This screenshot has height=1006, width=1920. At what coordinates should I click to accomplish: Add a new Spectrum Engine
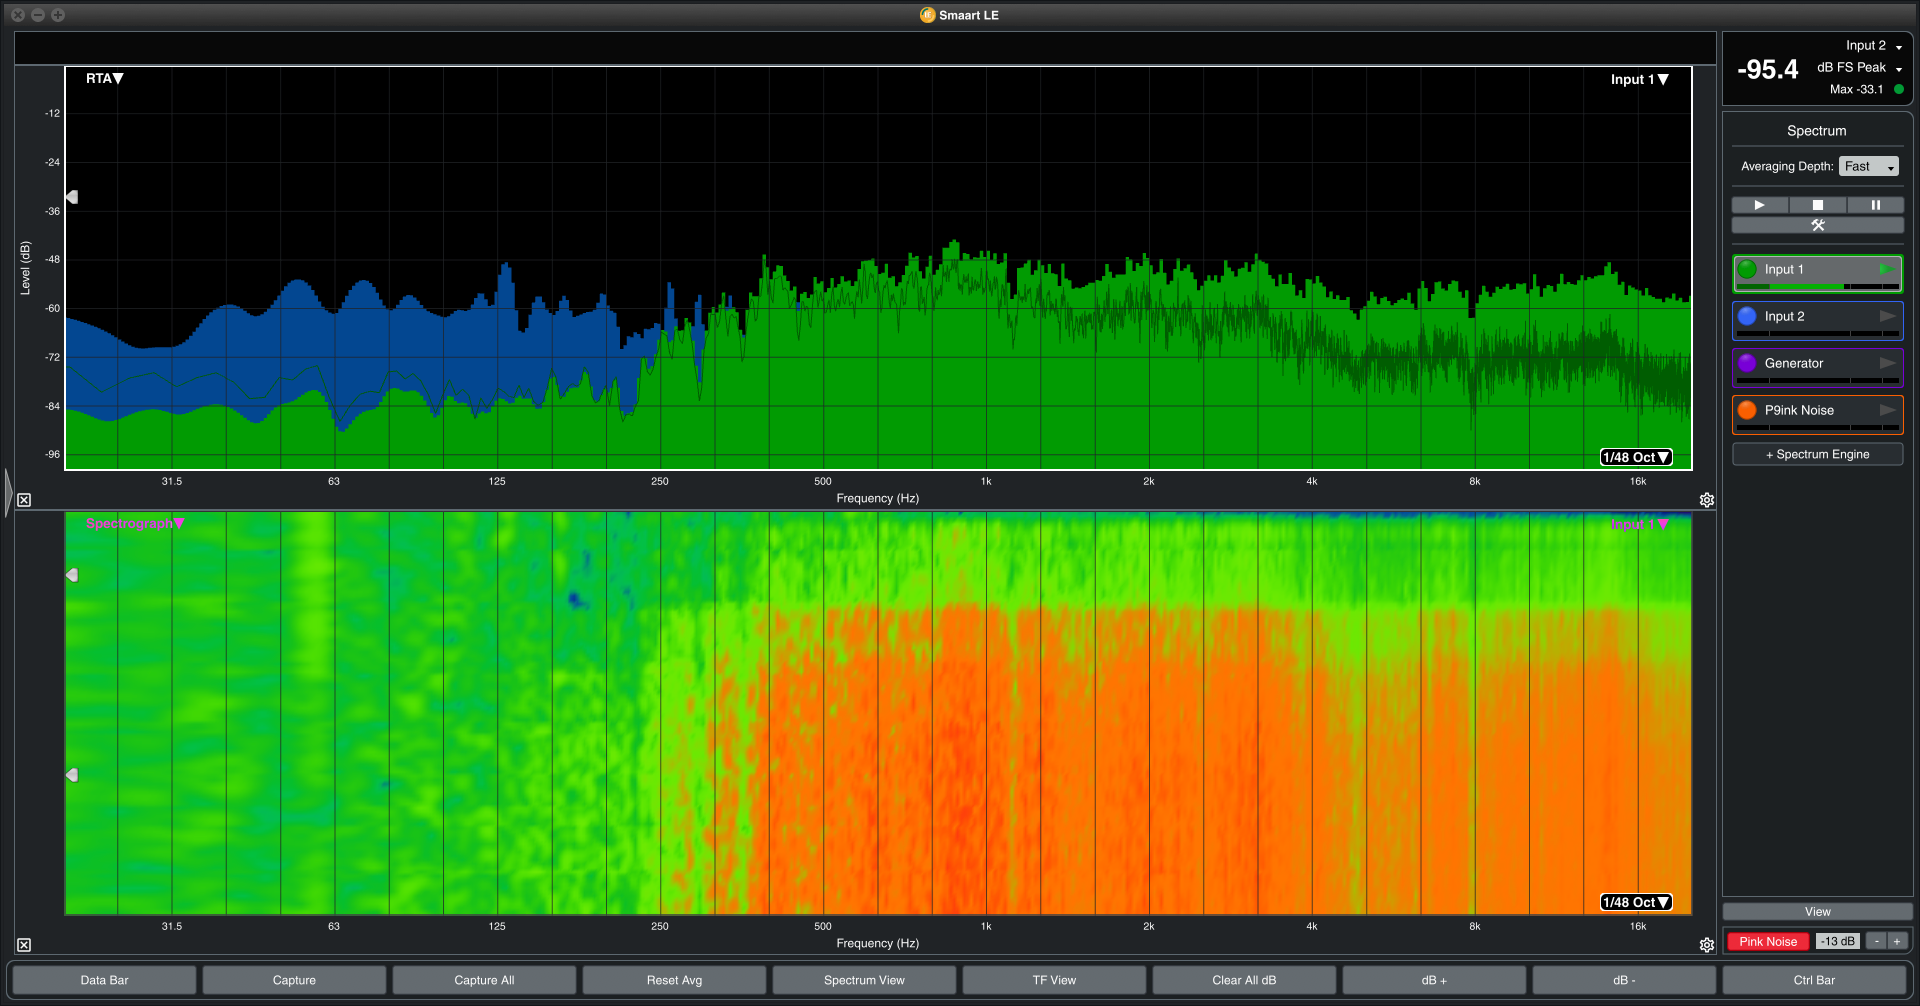click(x=1818, y=454)
